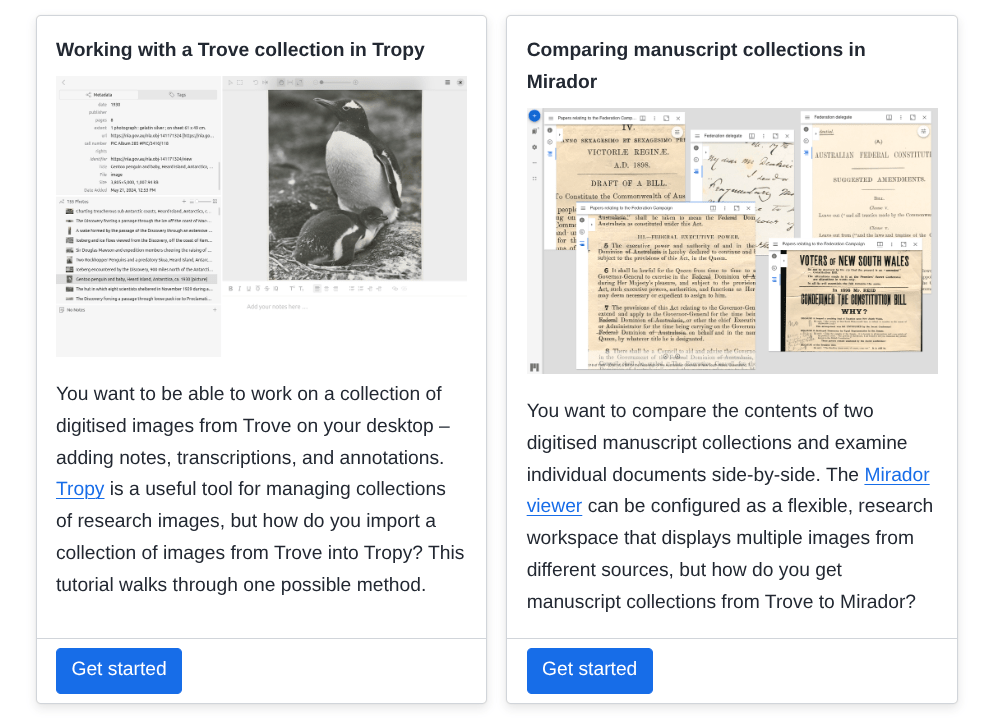Viewport: 991px width, 727px height.
Task: Toggle the info sidebar icon in the VOTERS window
Action: 774,257
